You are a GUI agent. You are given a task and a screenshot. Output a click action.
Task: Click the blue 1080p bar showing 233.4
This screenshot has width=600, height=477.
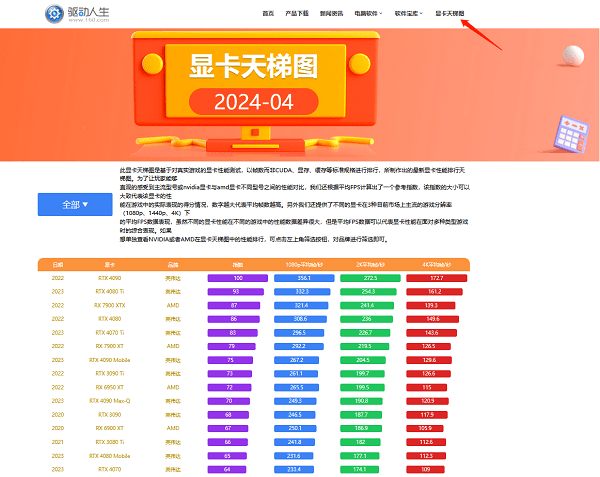(x=294, y=469)
